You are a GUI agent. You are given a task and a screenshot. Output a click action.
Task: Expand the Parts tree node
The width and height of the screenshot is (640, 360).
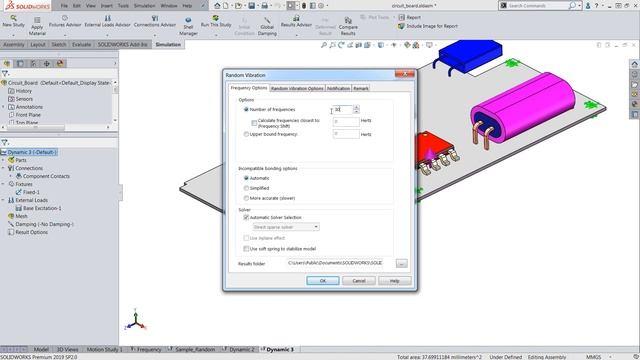point(3,160)
